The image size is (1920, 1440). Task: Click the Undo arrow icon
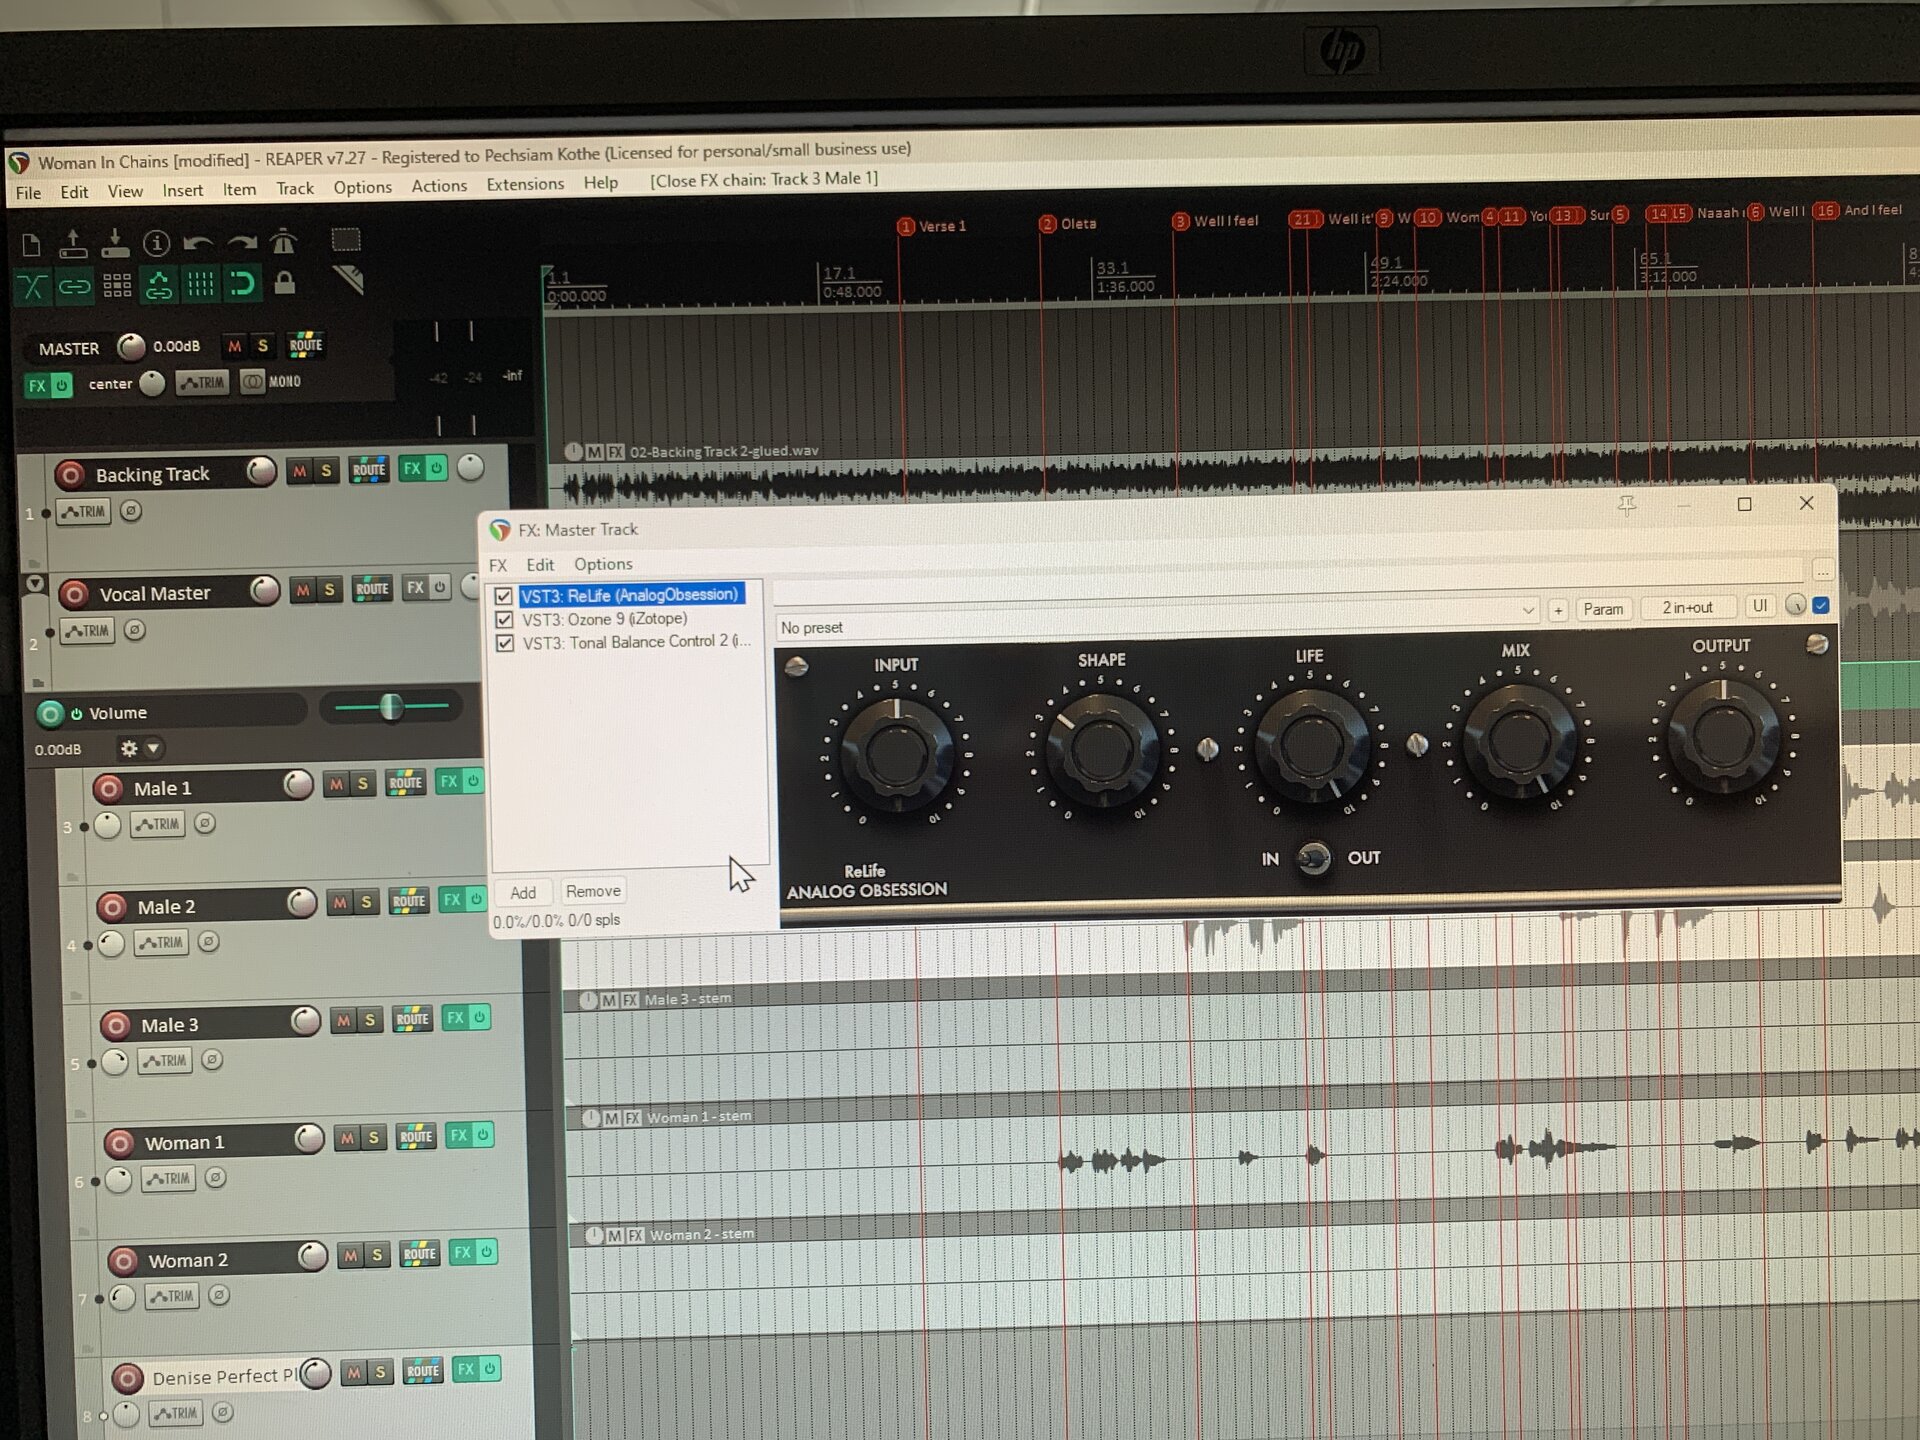[x=198, y=242]
